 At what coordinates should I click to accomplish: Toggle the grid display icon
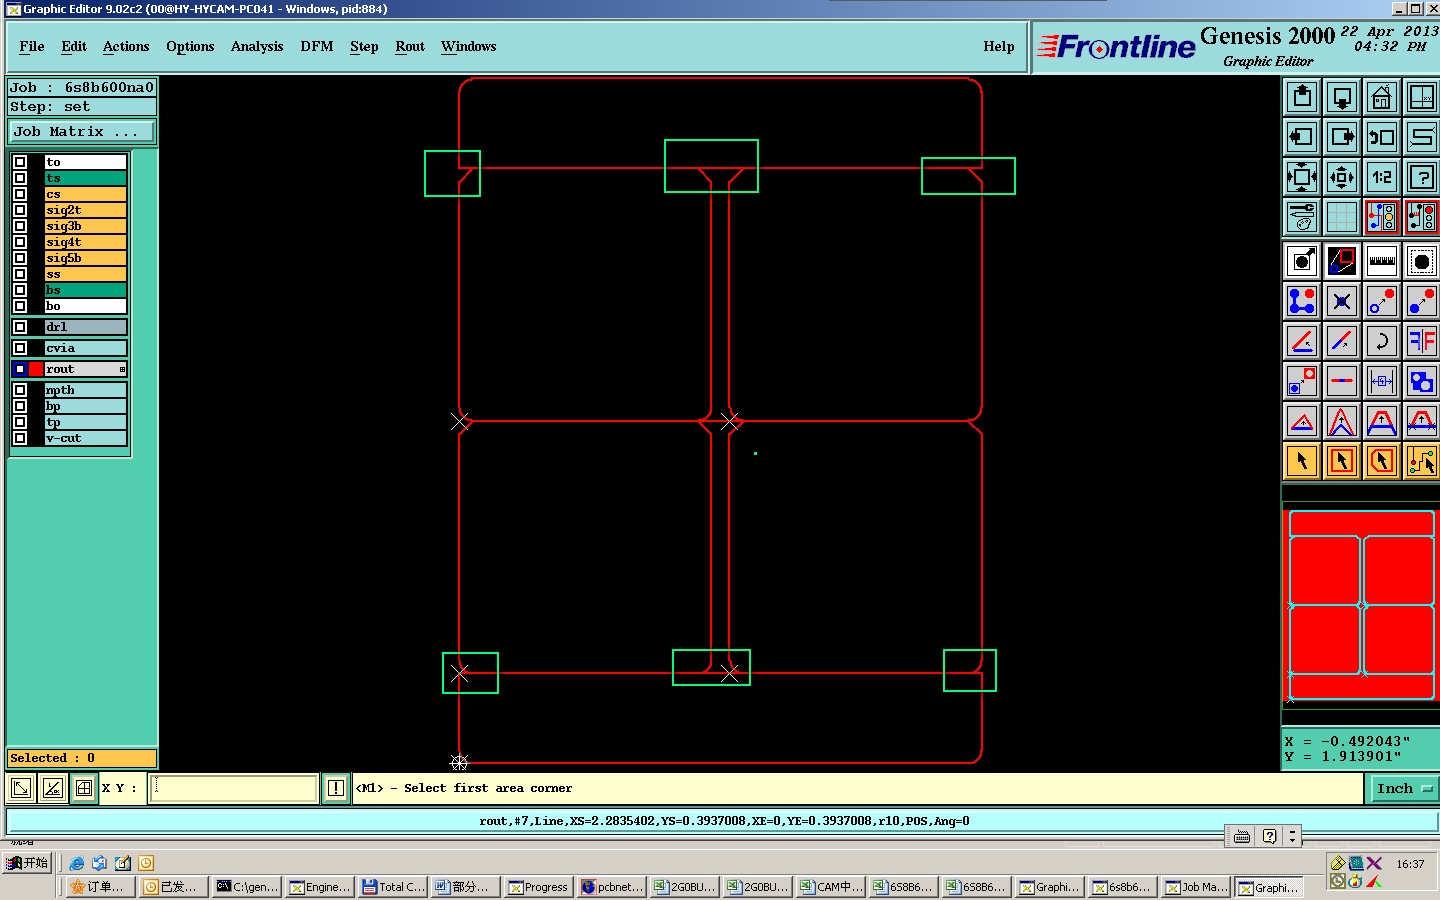point(1342,217)
